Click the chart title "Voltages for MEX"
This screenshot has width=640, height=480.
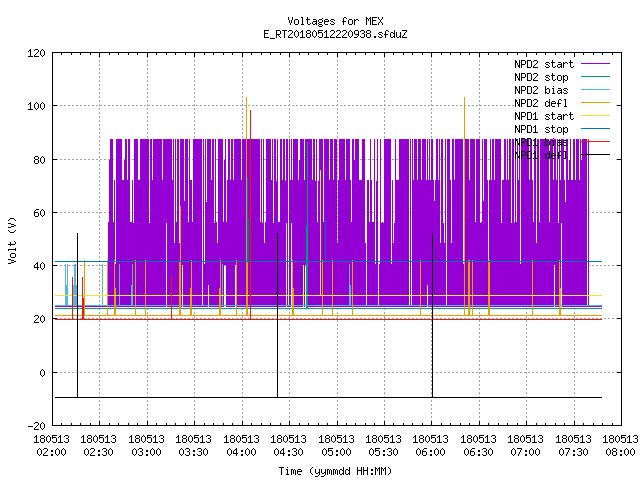click(x=335, y=21)
